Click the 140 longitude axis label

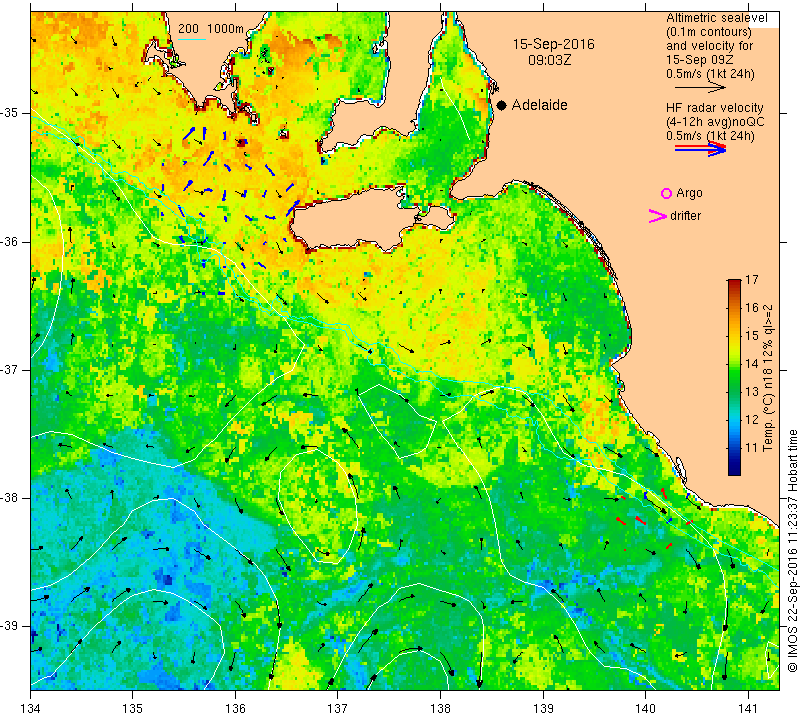[645, 709]
